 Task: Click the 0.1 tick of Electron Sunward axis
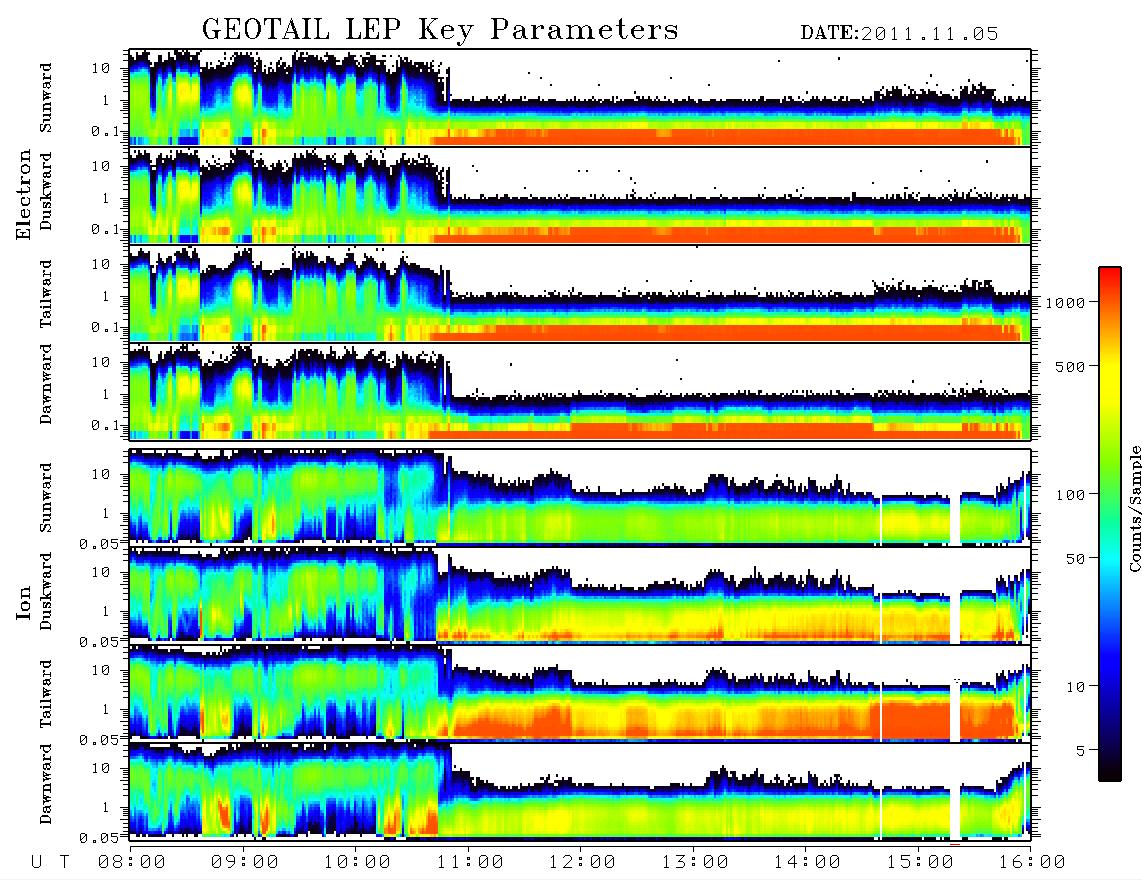coord(105,132)
